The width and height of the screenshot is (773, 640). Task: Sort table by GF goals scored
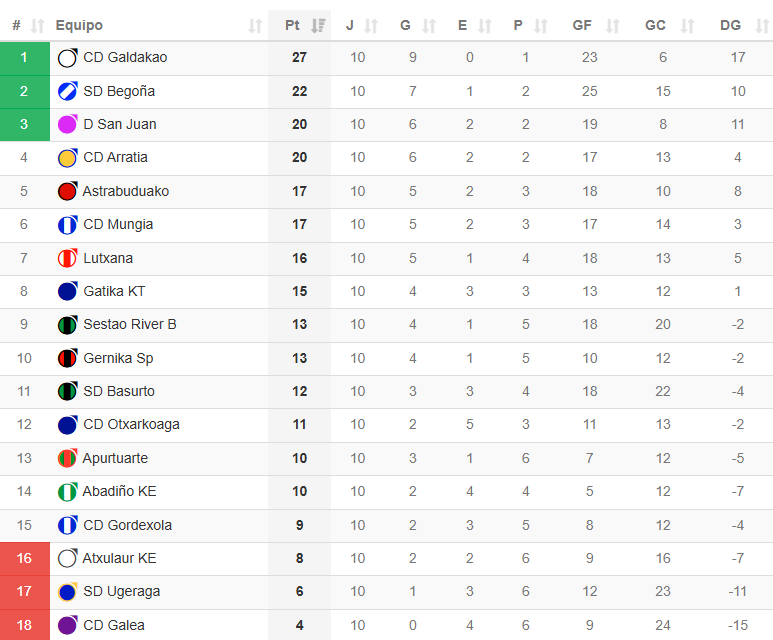(613, 26)
